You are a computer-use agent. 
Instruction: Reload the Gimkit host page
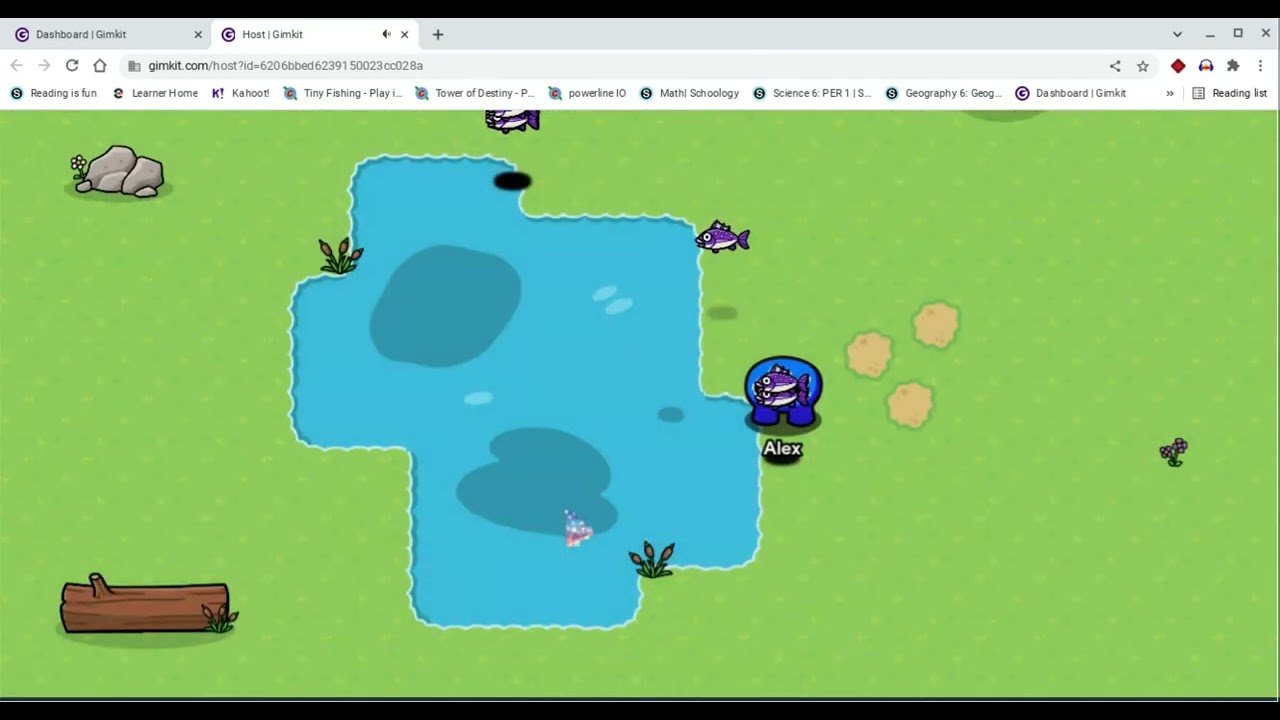tap(71, 66)
